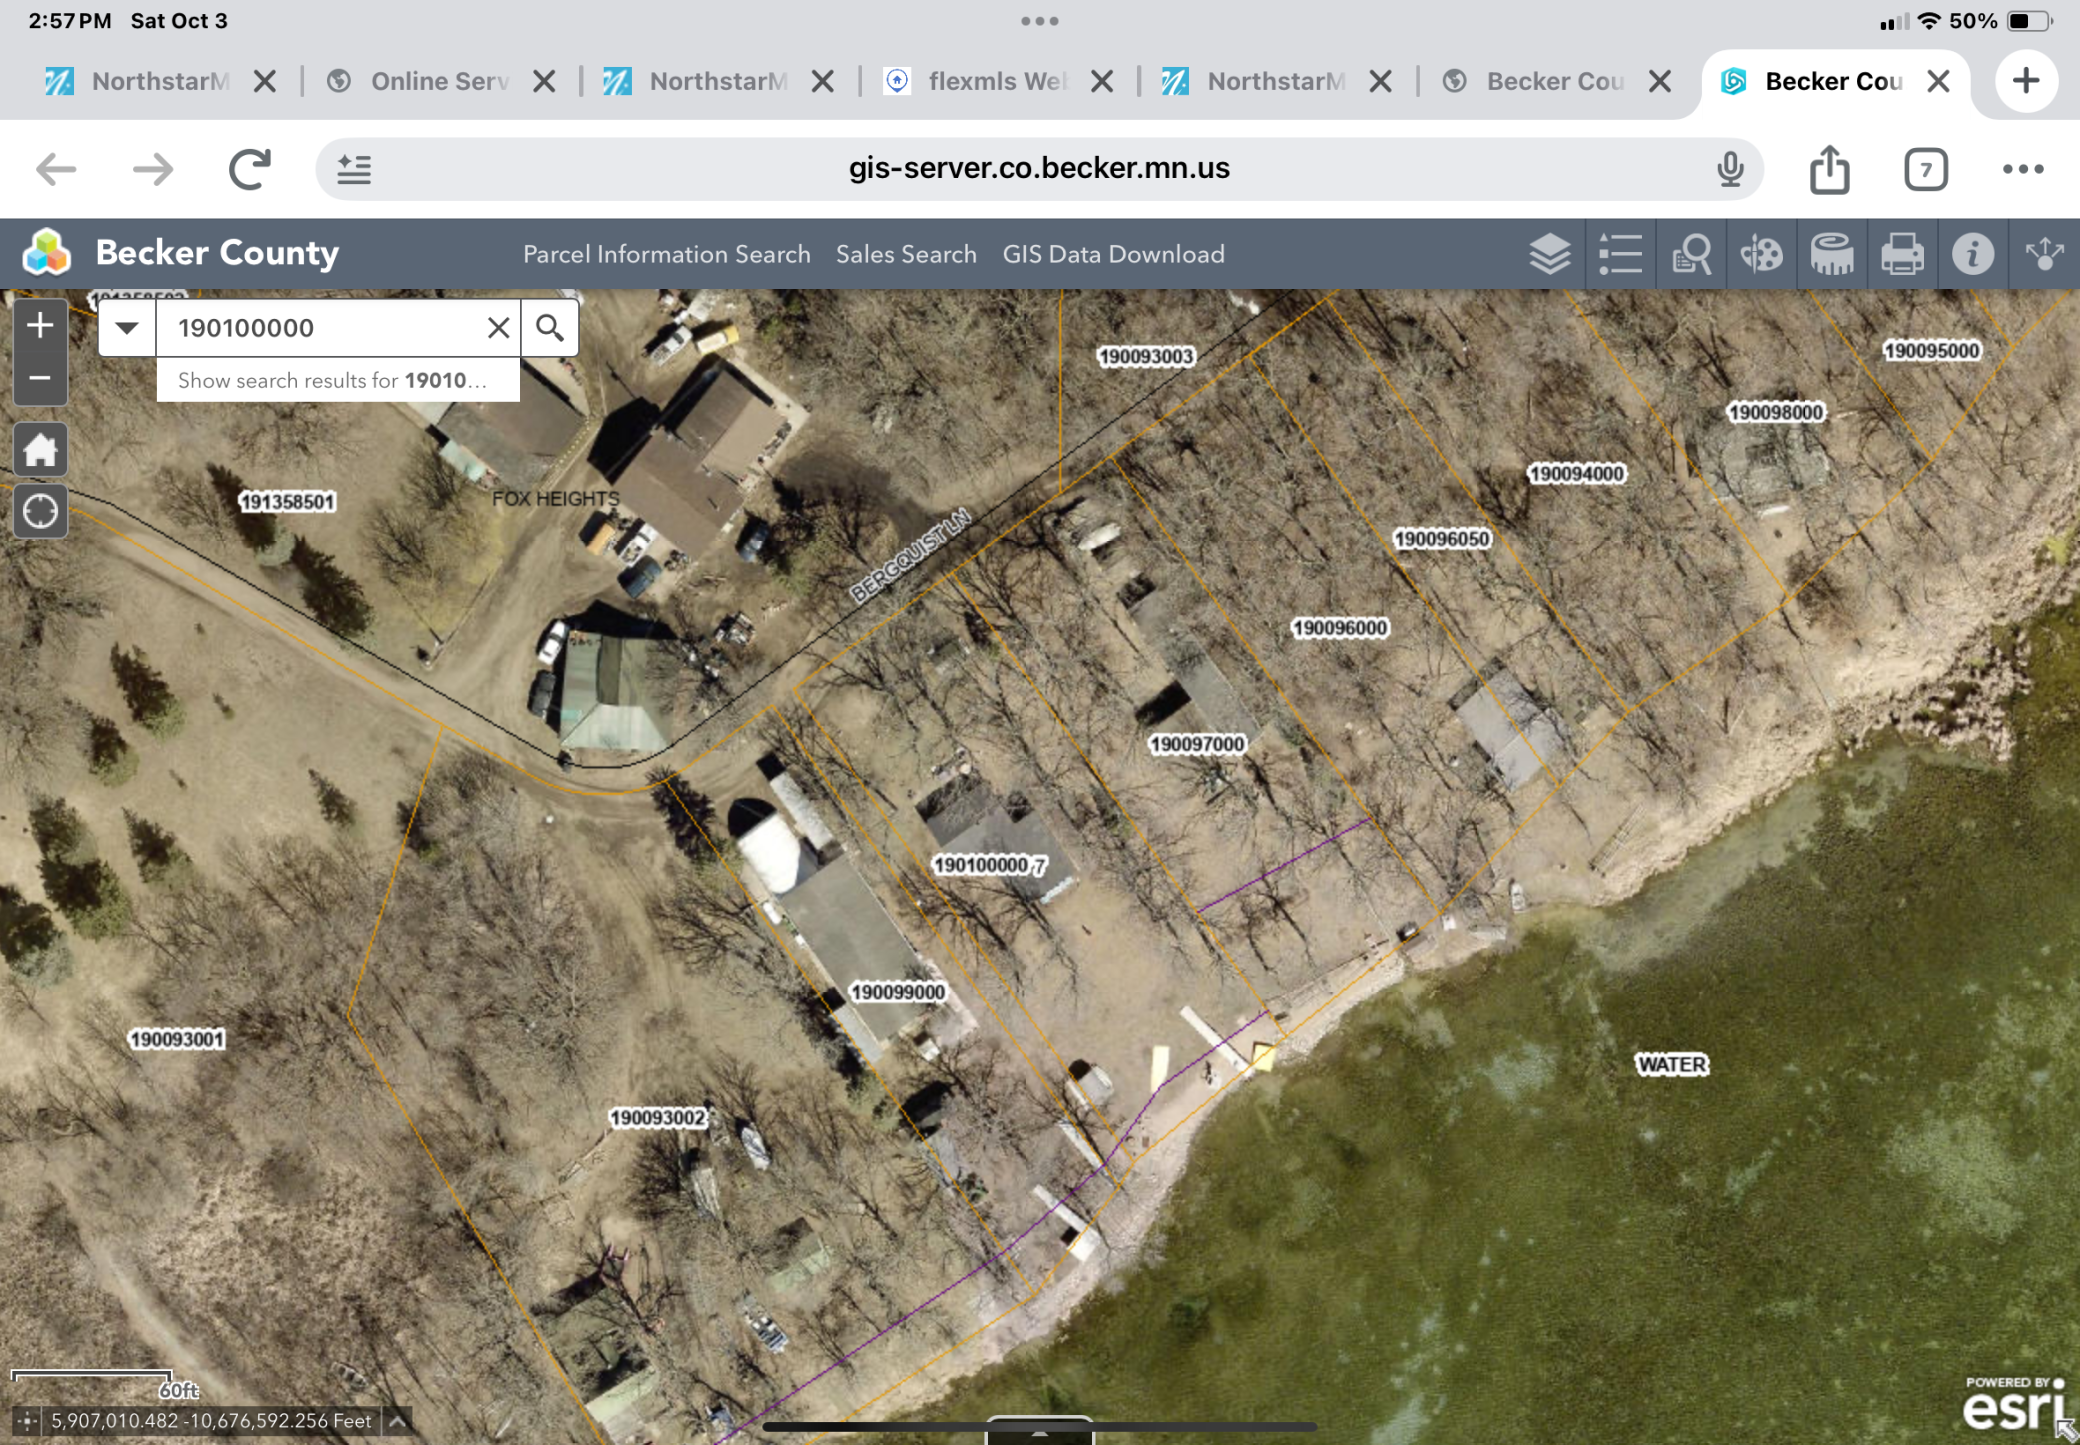
Task: Open GIS Data Download link
Action: 1113,254
